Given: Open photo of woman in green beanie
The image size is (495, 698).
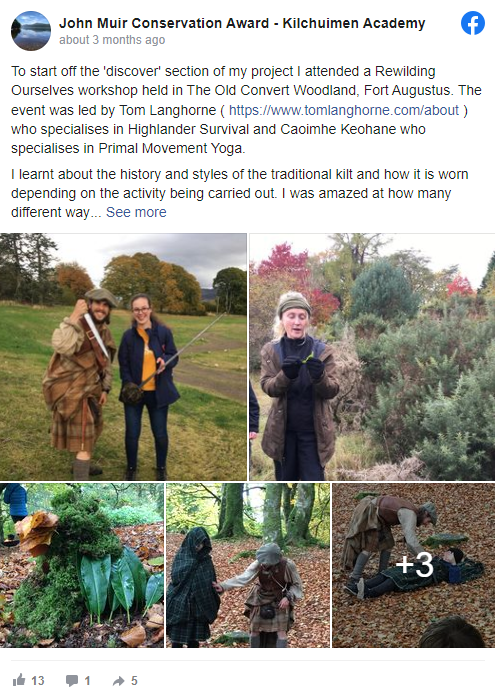Looking at the screenshot, I should 372,357.
